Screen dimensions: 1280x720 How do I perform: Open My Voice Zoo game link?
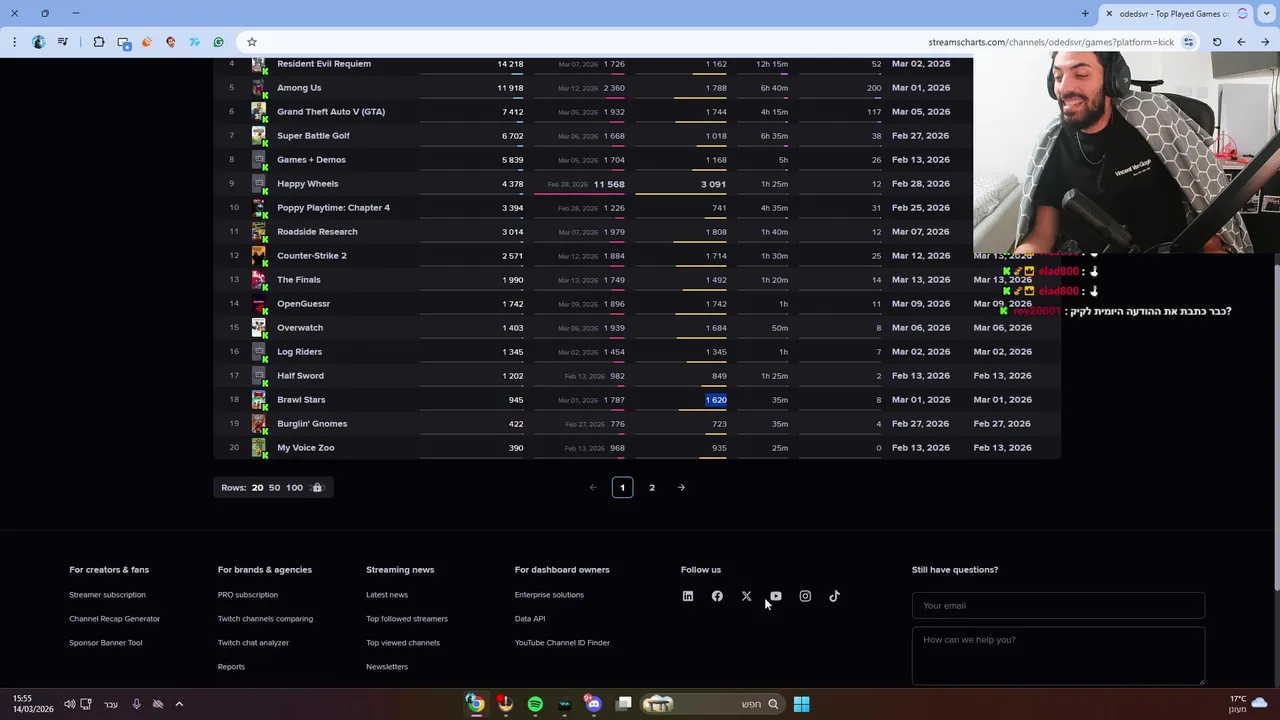coord(306,448)
